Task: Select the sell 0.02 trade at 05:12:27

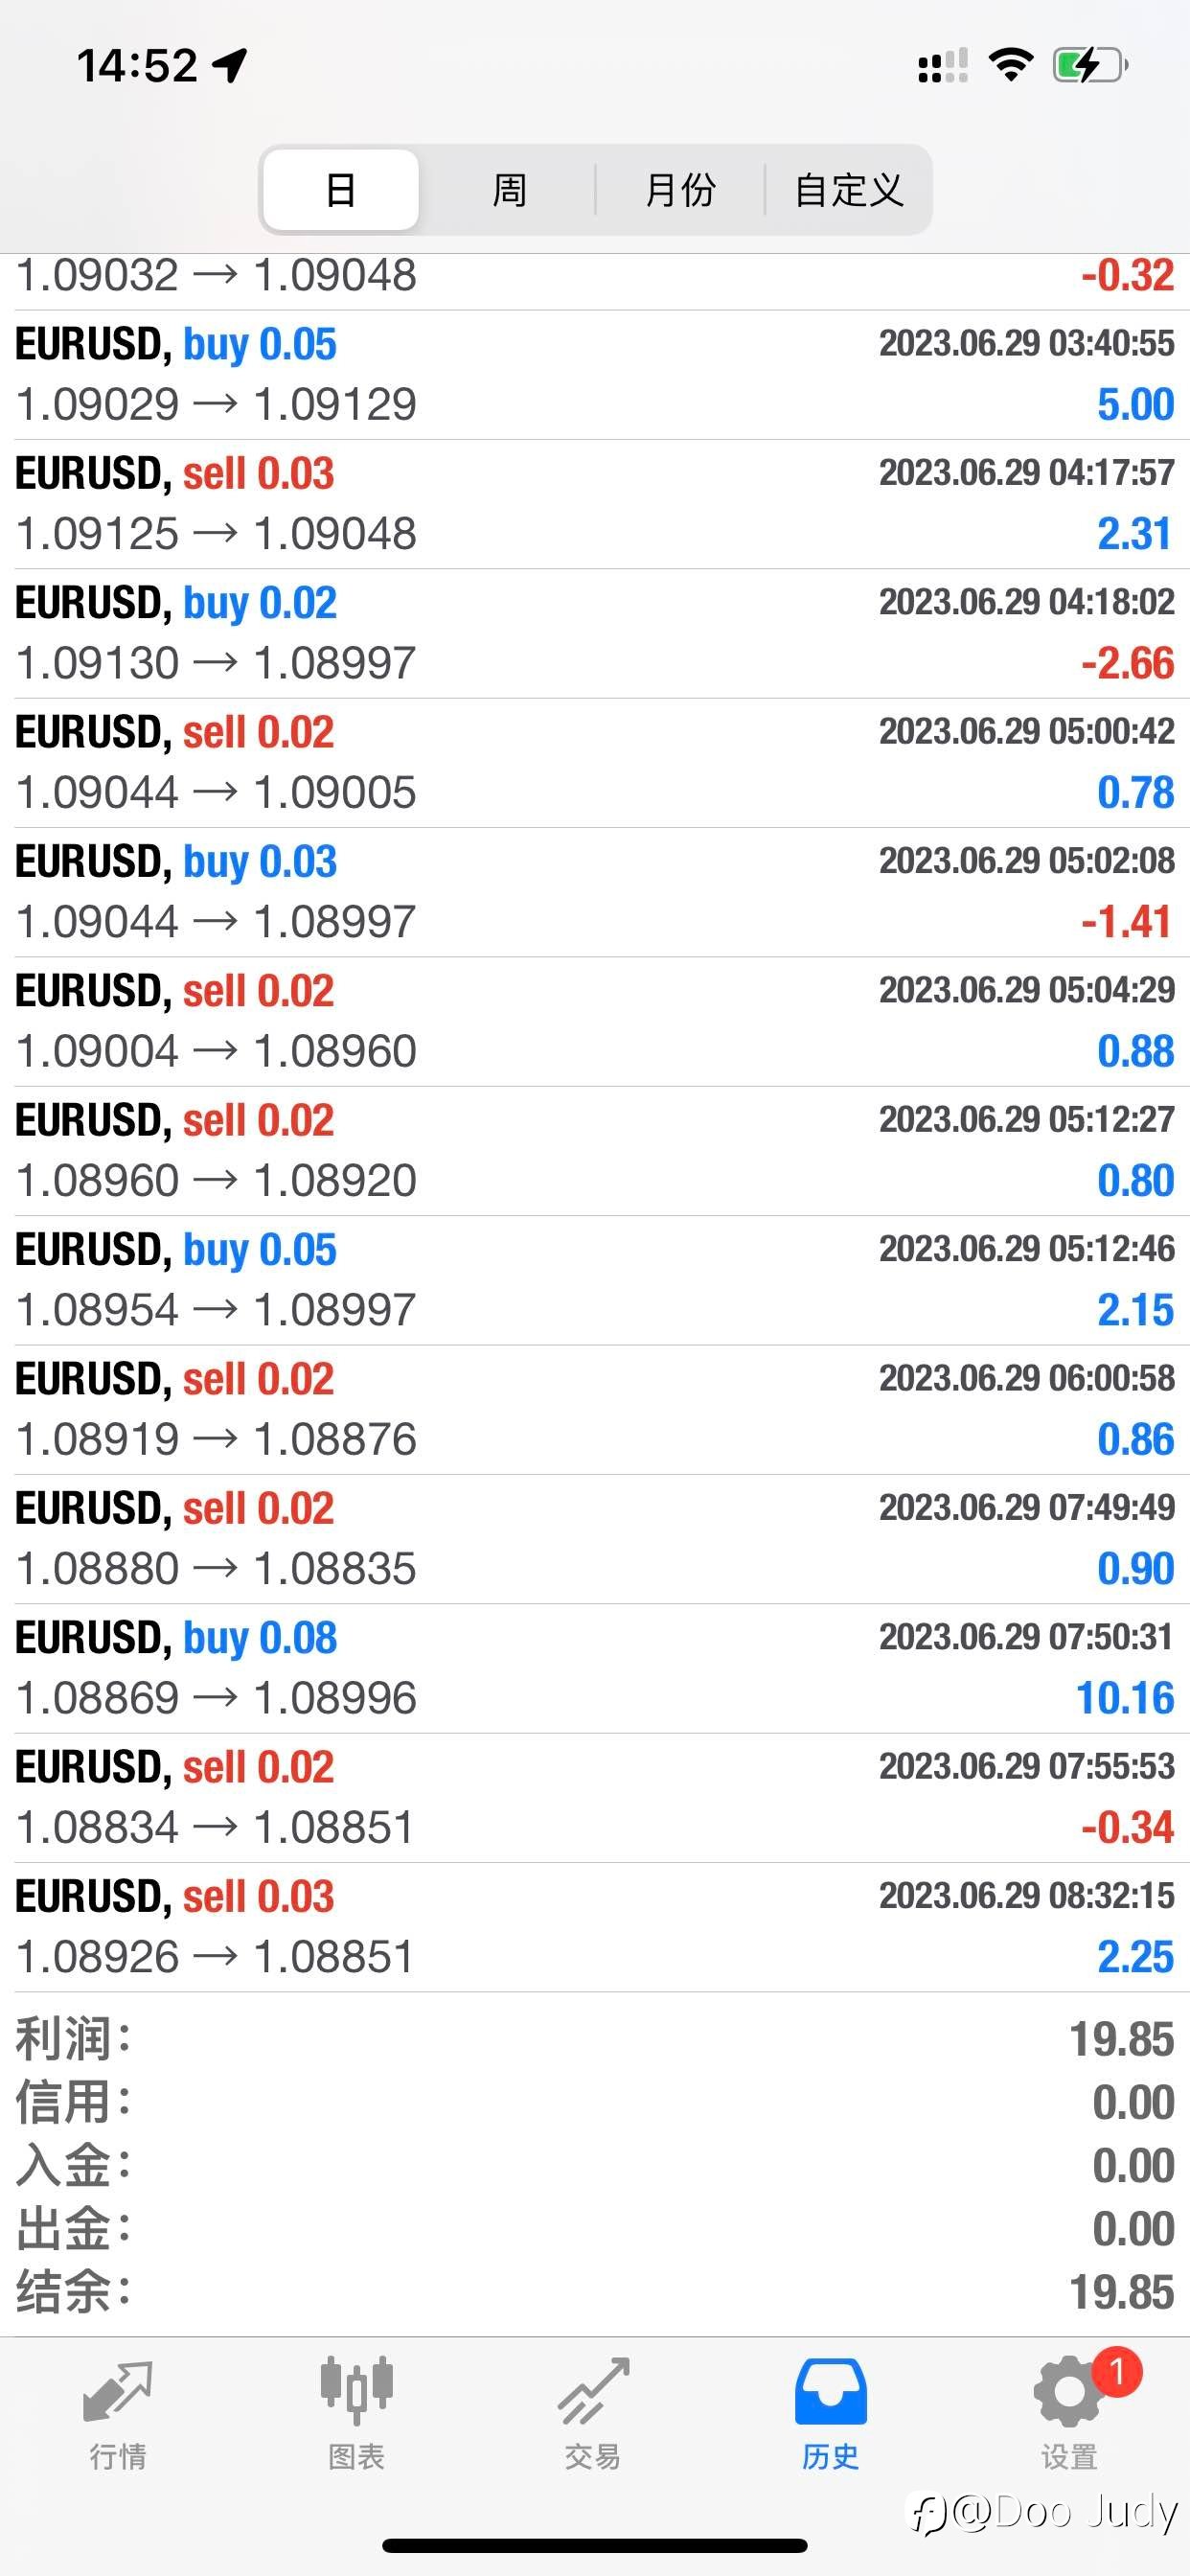Action: [595, 1151]
